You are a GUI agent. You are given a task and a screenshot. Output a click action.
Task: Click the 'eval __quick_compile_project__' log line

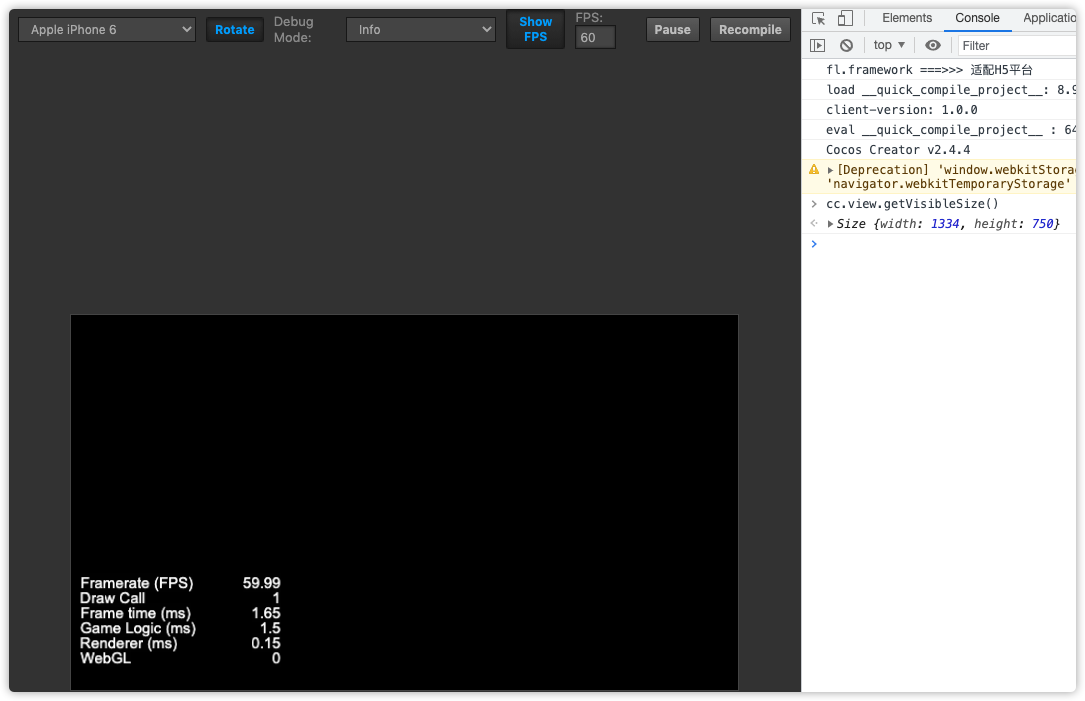[x=939, y=130]
